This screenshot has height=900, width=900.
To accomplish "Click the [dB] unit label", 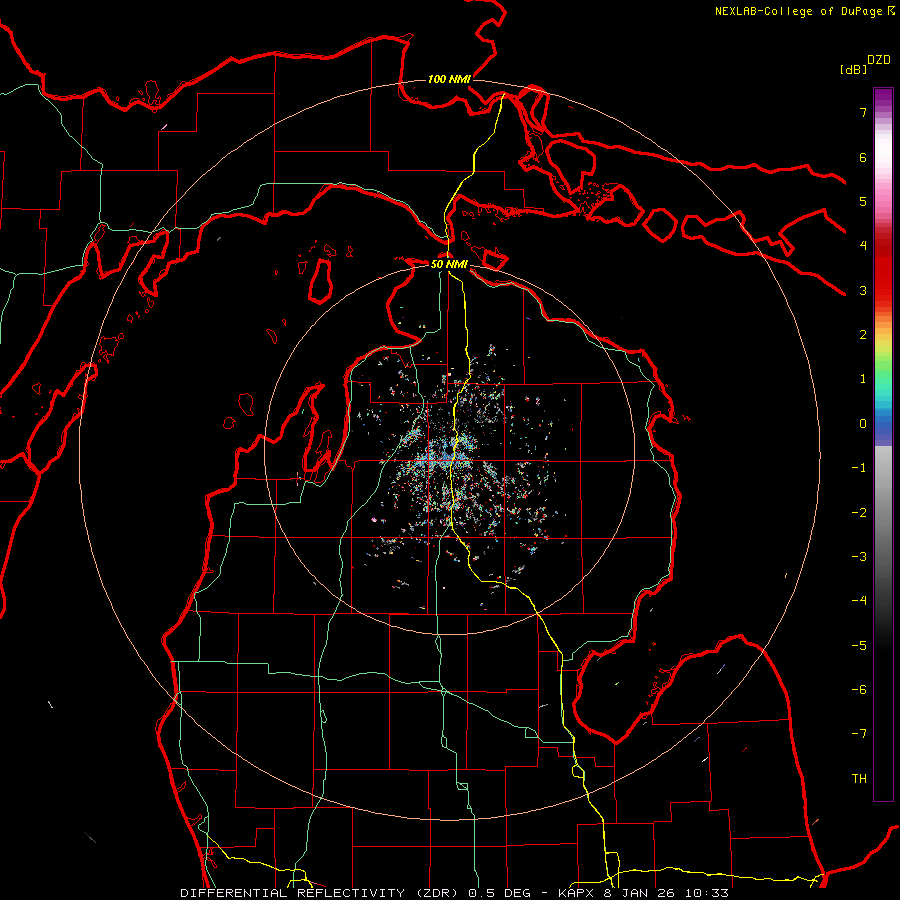I will pos(853,69).
